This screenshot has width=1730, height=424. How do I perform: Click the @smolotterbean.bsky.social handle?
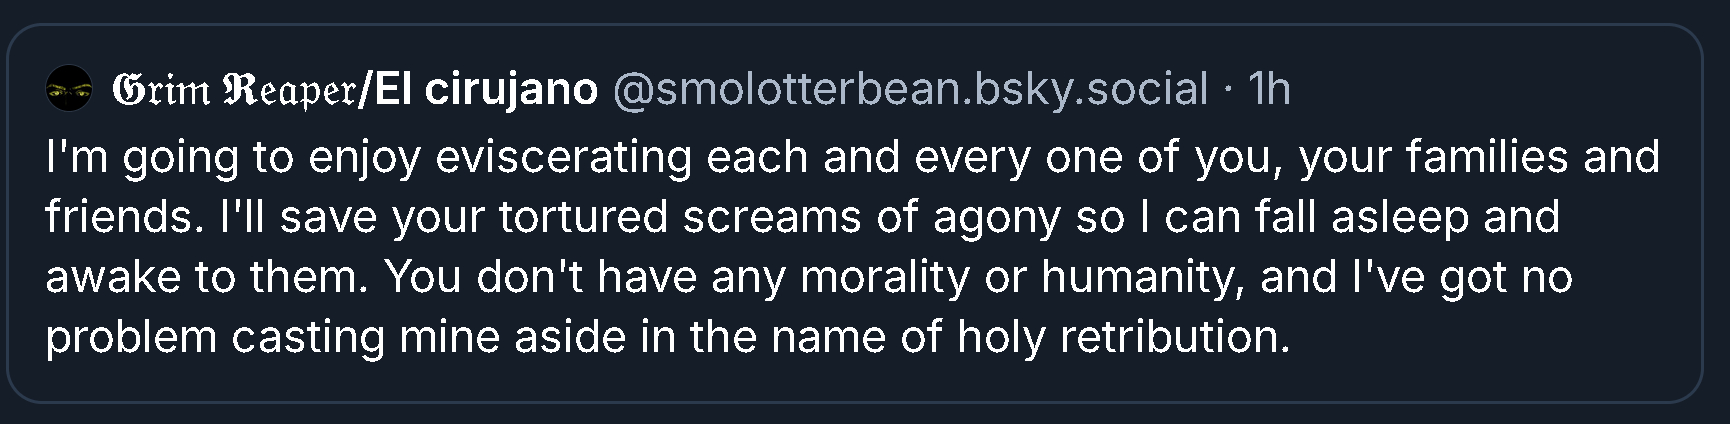tap(908, 90)
